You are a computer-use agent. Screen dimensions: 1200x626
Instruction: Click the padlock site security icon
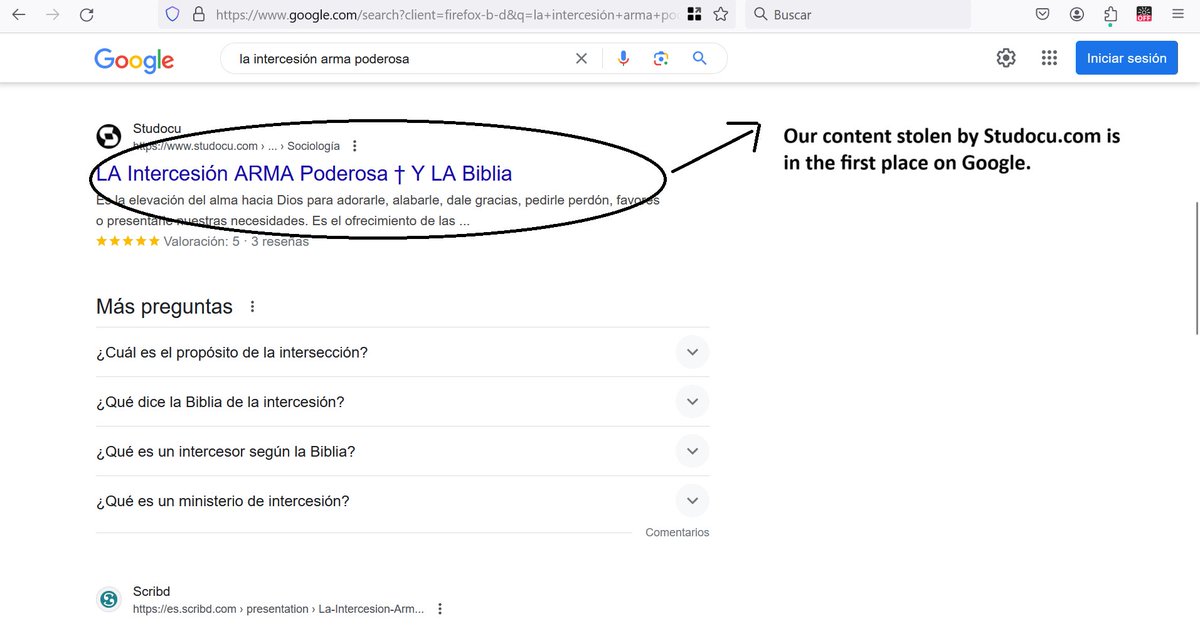coord(198,15)
